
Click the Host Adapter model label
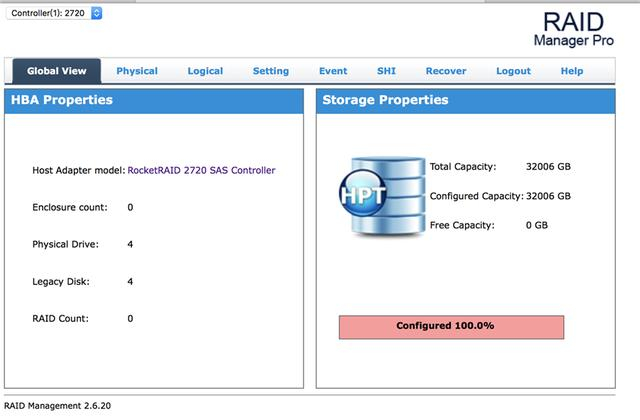point(79,170)
